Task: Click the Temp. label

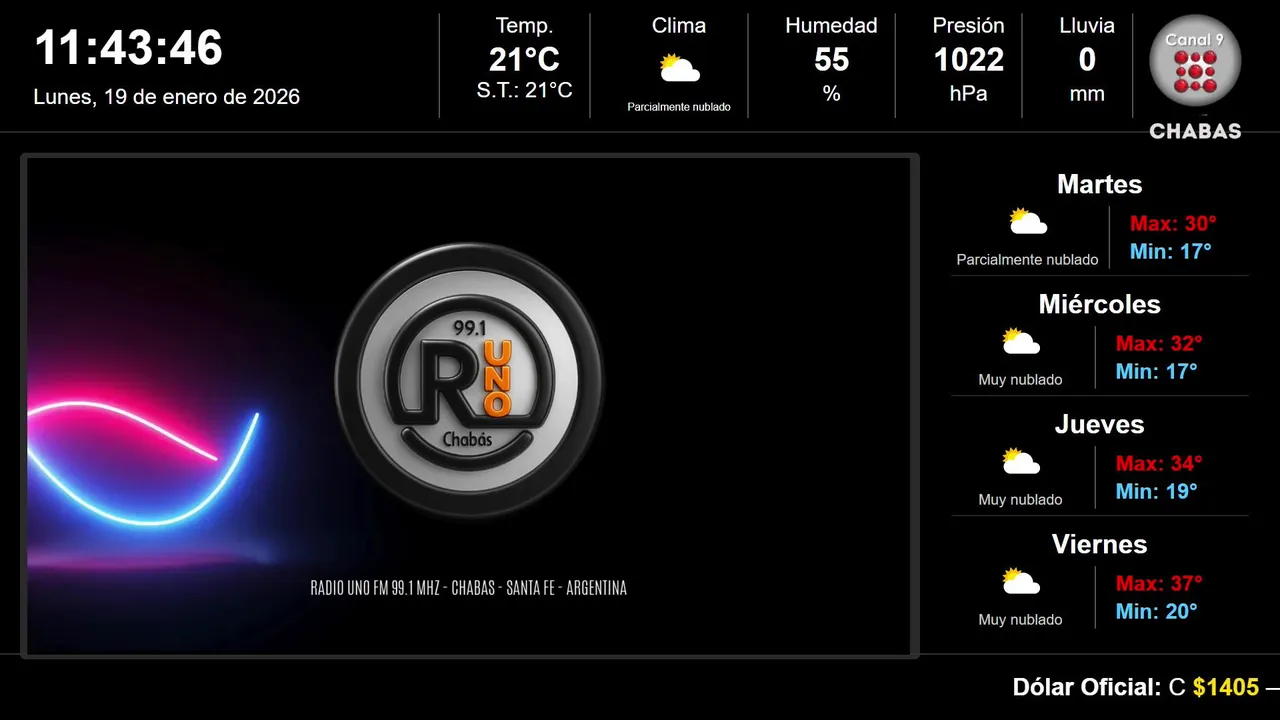Action: pyautogui.click(x=524, y=26)
